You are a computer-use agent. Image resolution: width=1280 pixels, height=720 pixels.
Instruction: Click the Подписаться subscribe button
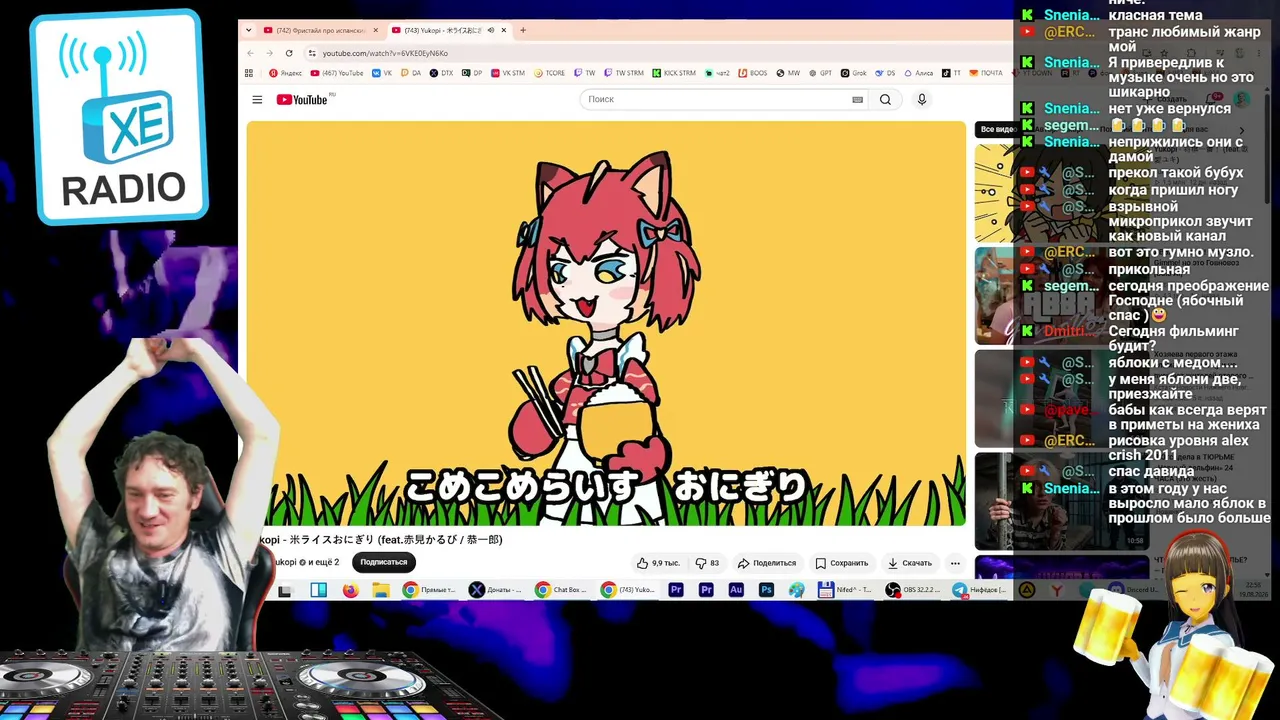(383, 562)
